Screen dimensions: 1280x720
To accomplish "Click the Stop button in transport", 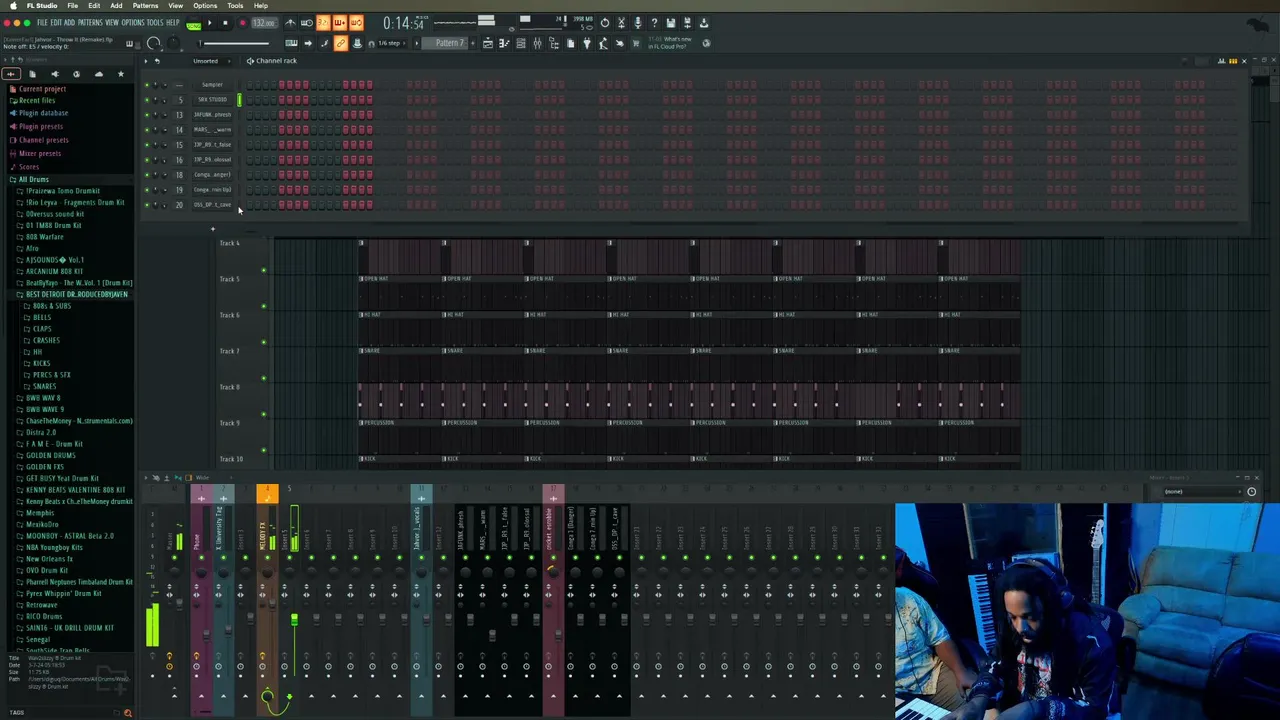I will pyautogui.click(x=225, y=23).
